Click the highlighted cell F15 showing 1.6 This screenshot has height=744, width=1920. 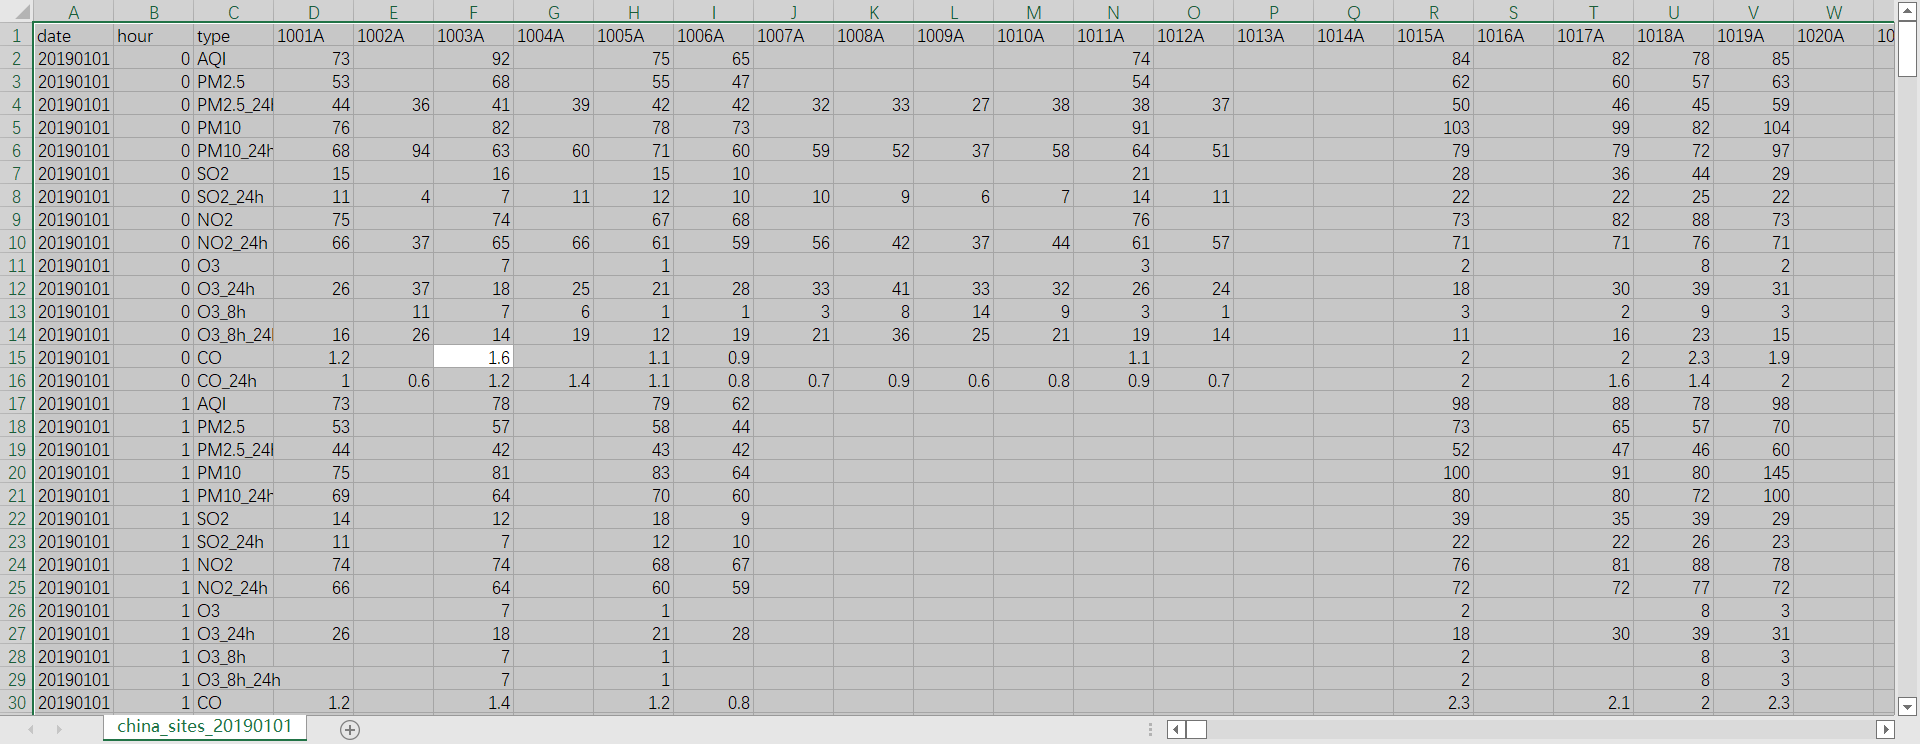tap(474, 357)
